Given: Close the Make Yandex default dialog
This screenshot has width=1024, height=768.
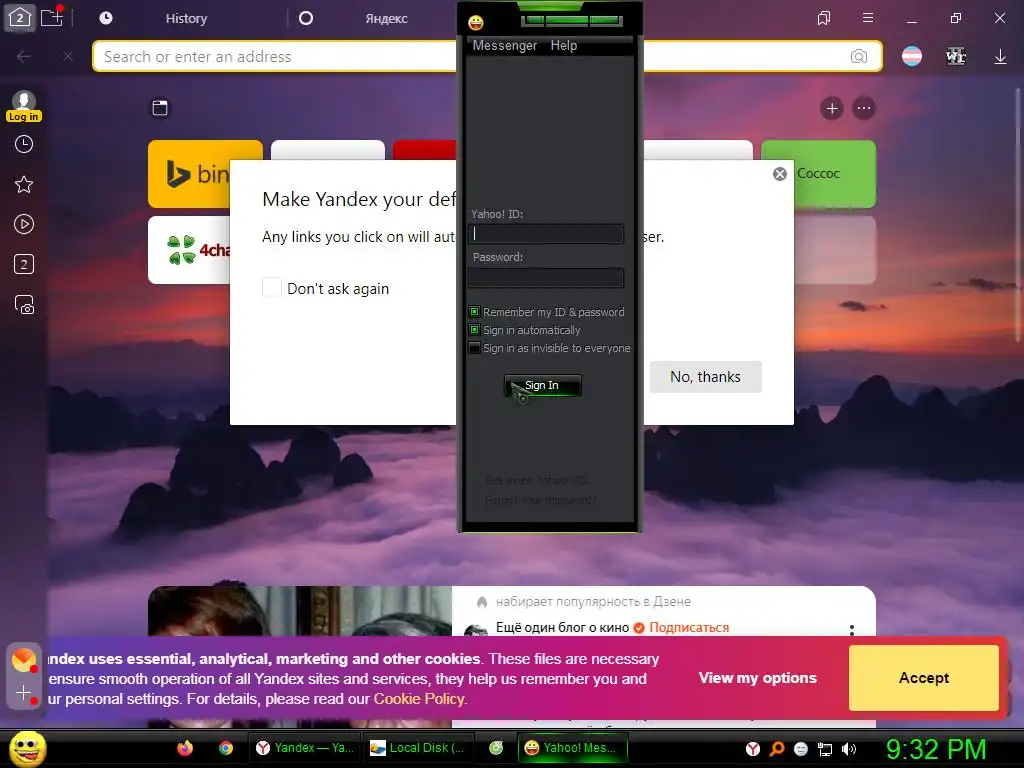Looking at the screenshot, I should 780,174.
